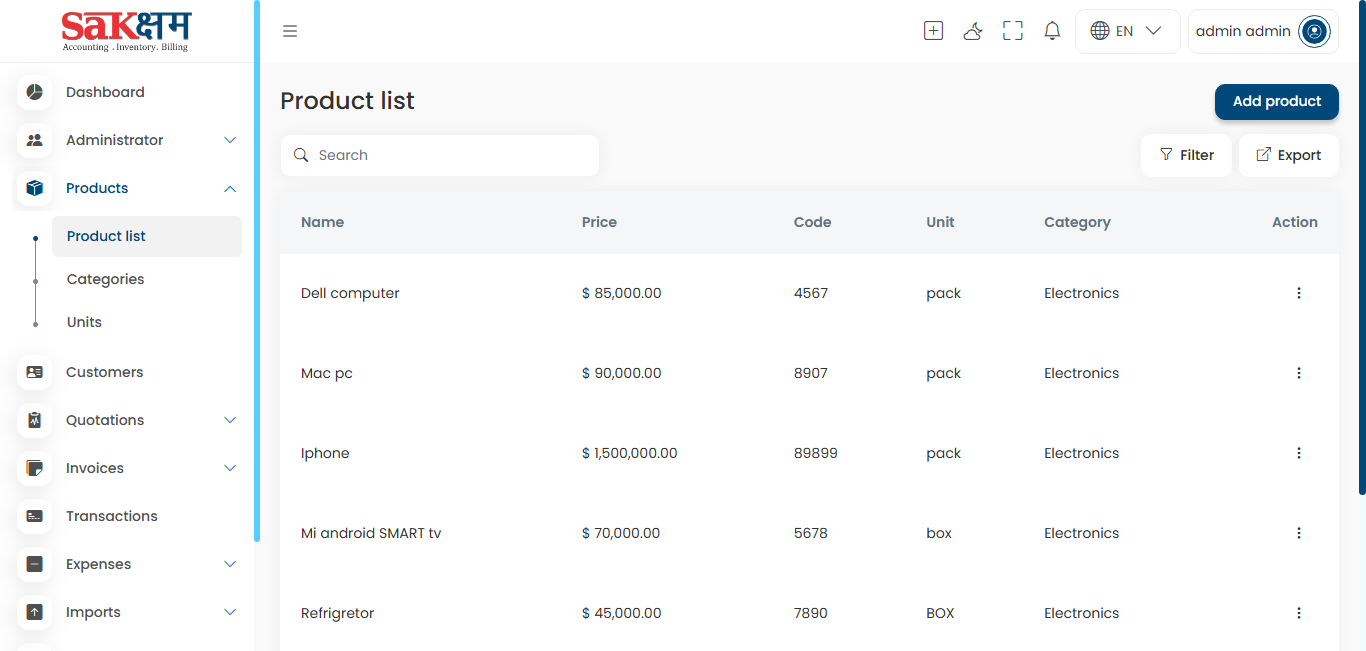Screen dimensions: 1366x651
Task: Click the Customers sidebar icon
Action: tap(35, 372)
